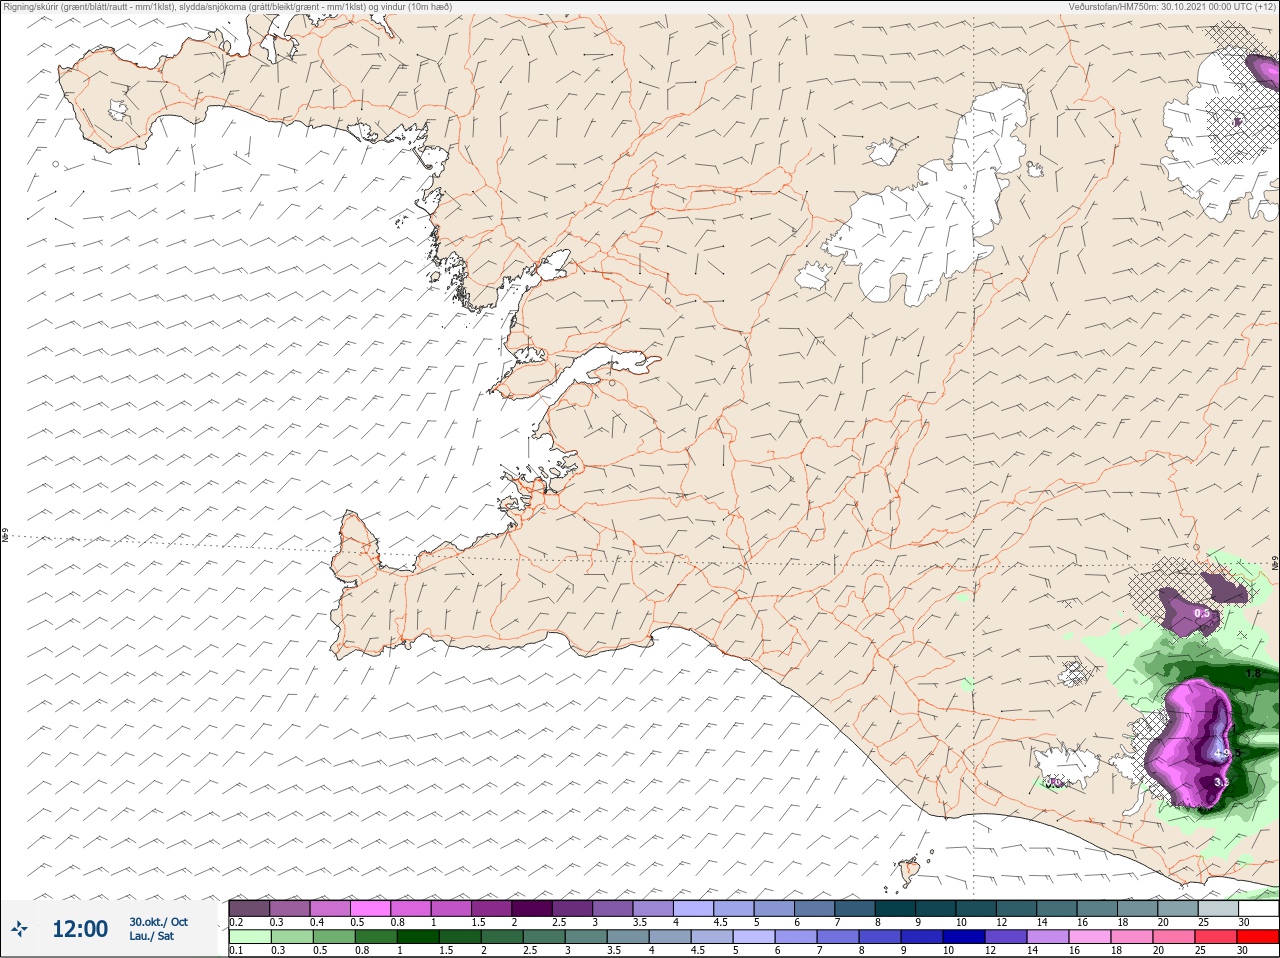This screenshot has height=958, width=1280.
Task: Pick the 30 white snow scale swatch
Action: coord(1259,909)
